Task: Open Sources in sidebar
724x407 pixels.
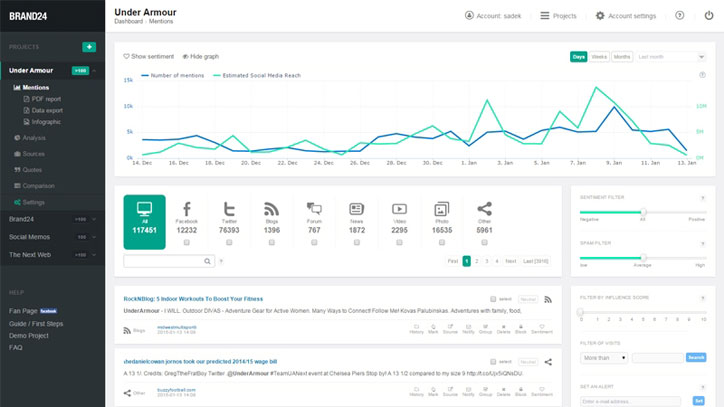Action: [29, 154]
